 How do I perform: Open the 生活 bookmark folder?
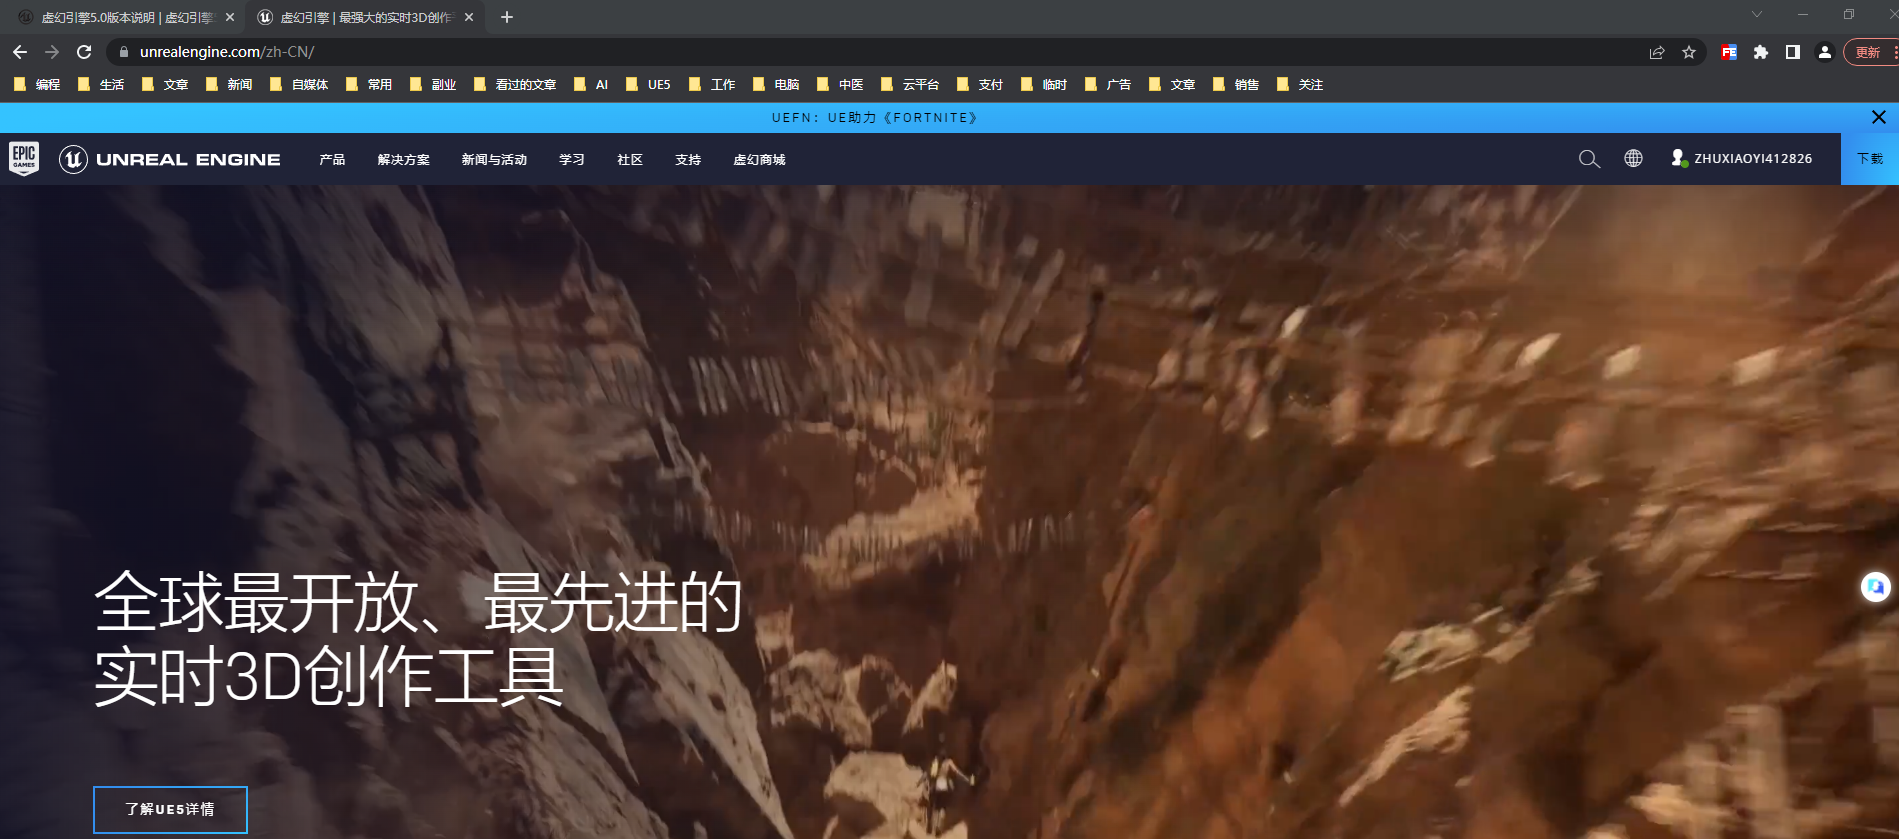tap(101, 84)
